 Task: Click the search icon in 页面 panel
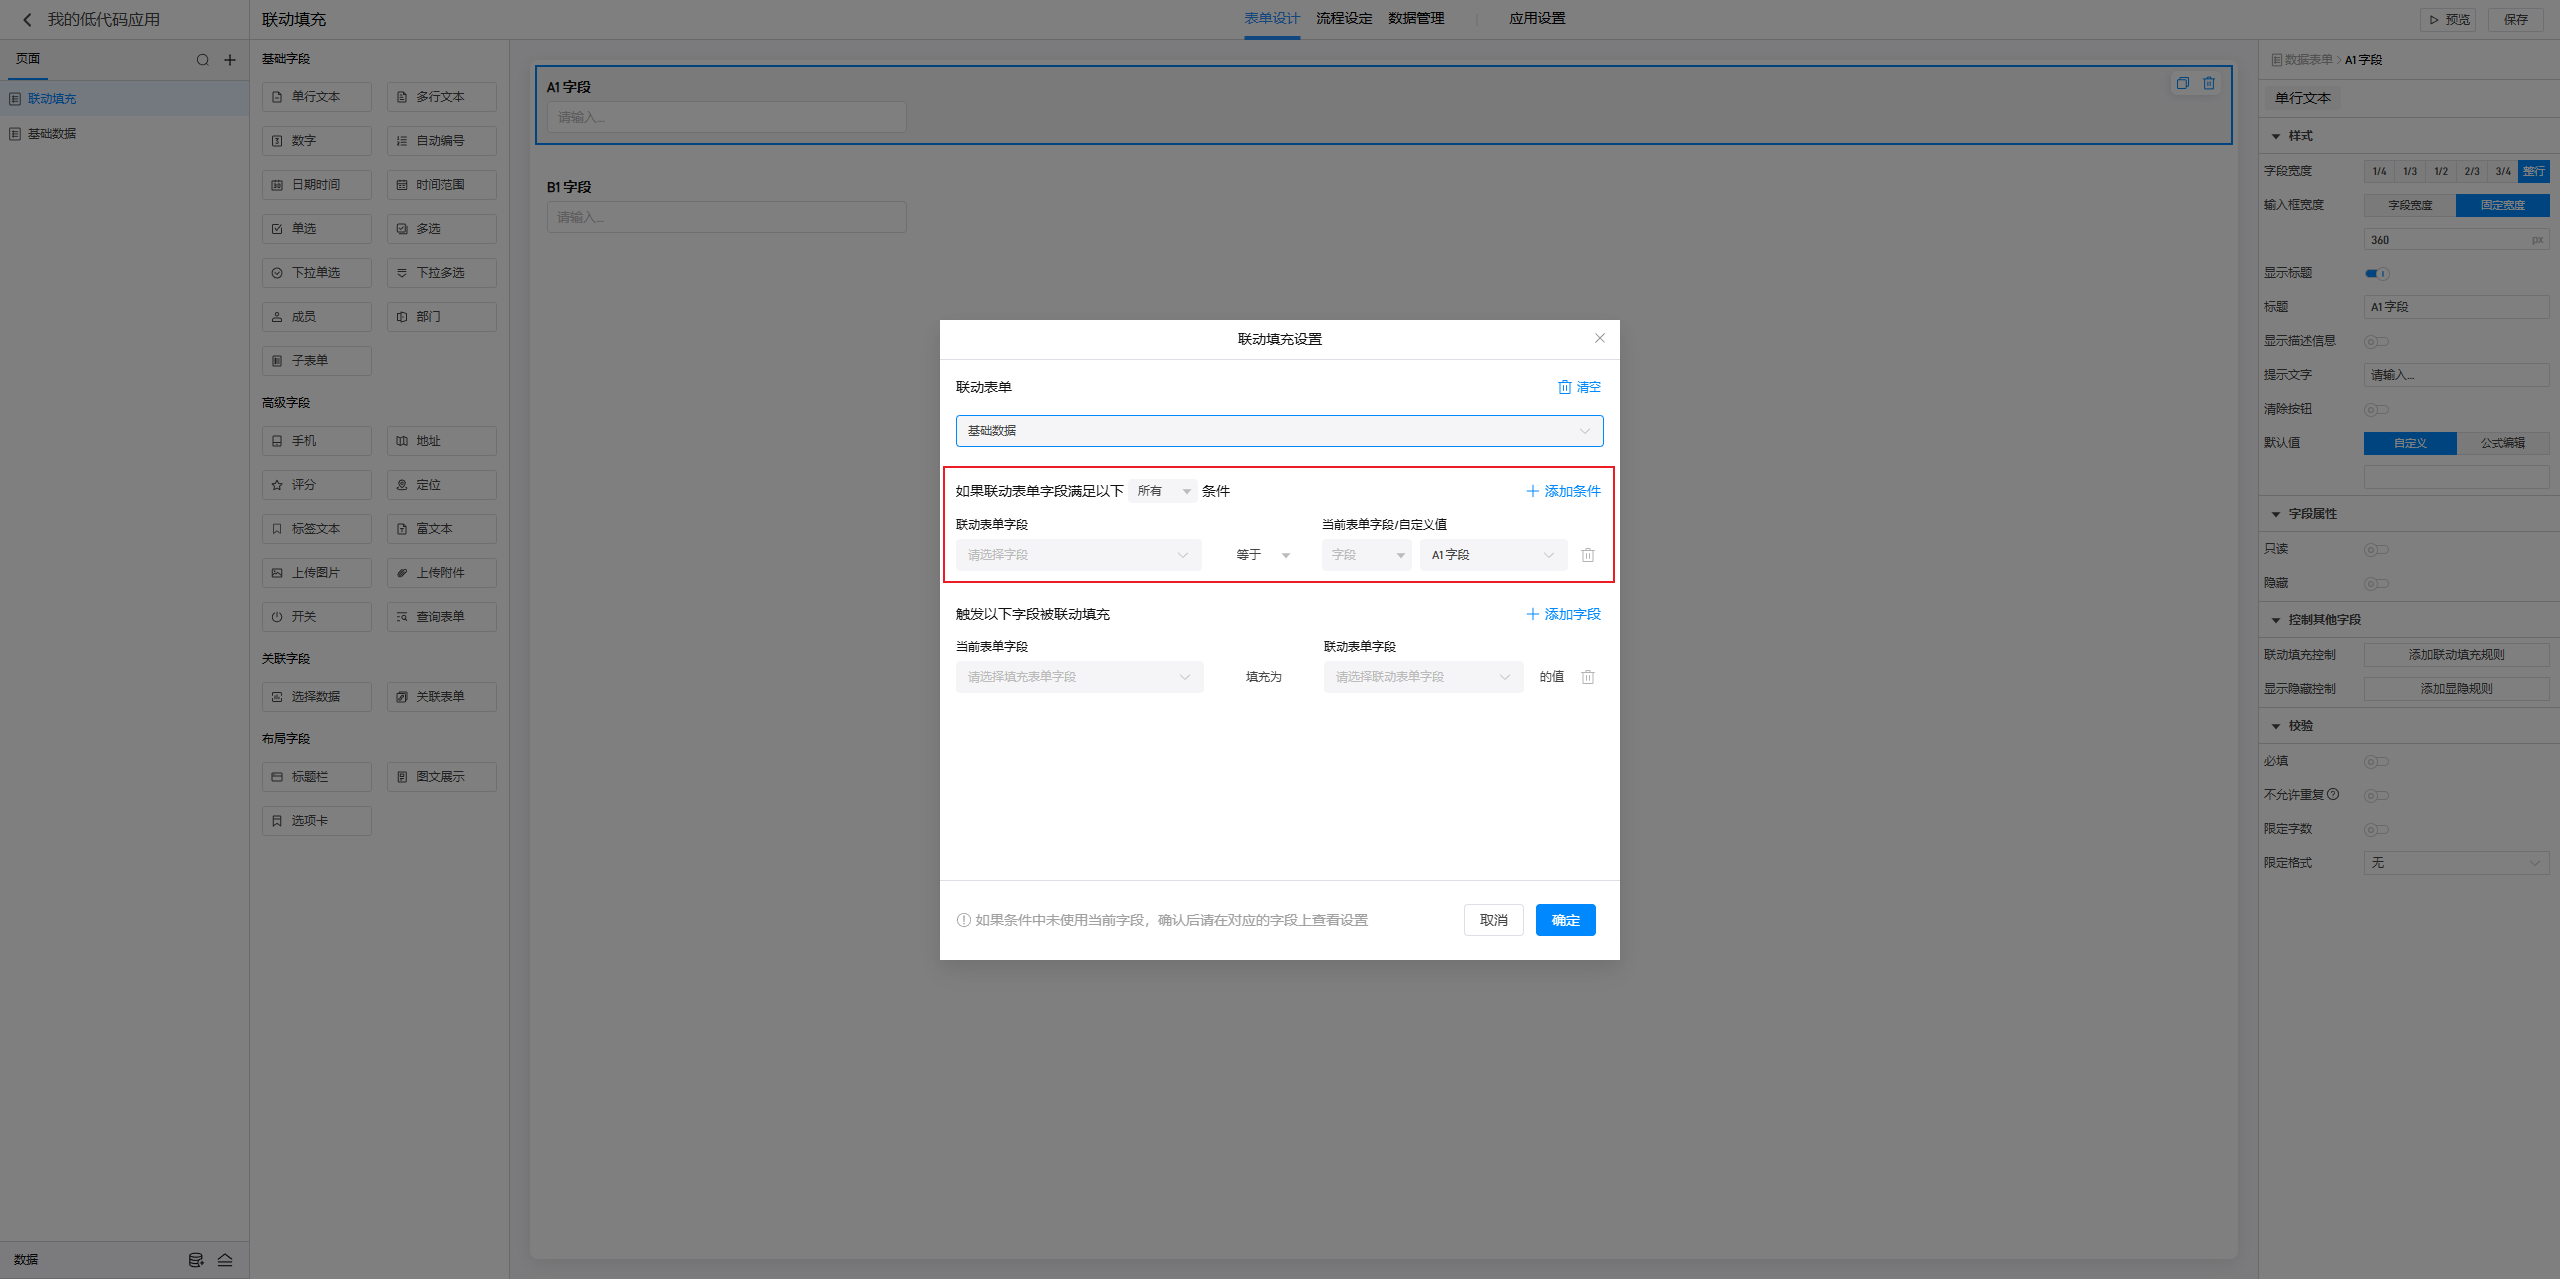202,60
